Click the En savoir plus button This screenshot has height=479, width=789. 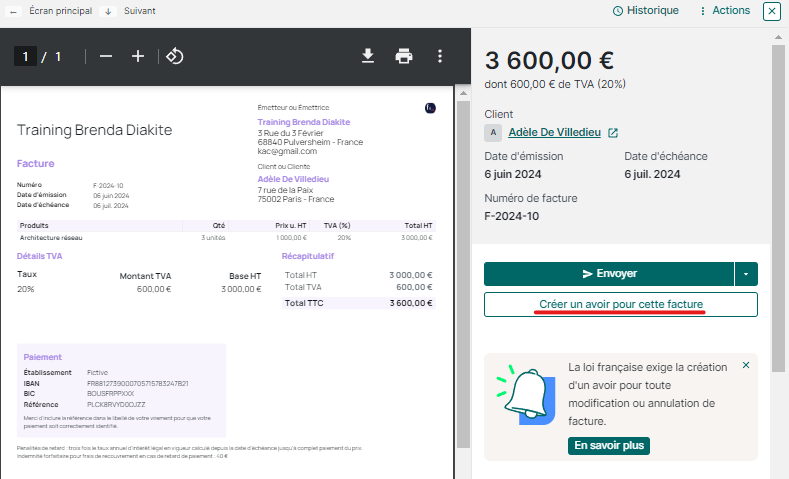(609, 445)
